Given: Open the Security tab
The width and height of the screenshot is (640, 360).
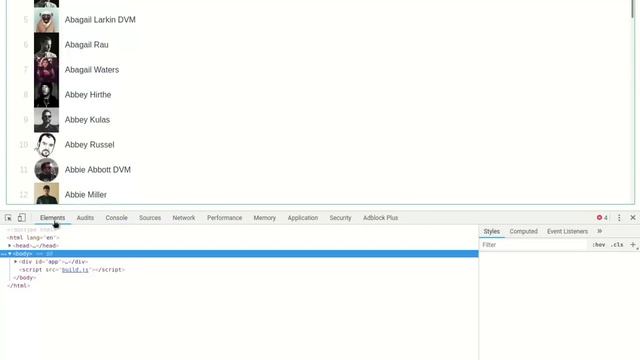Looking at the screenshot, I should point(340,218).
